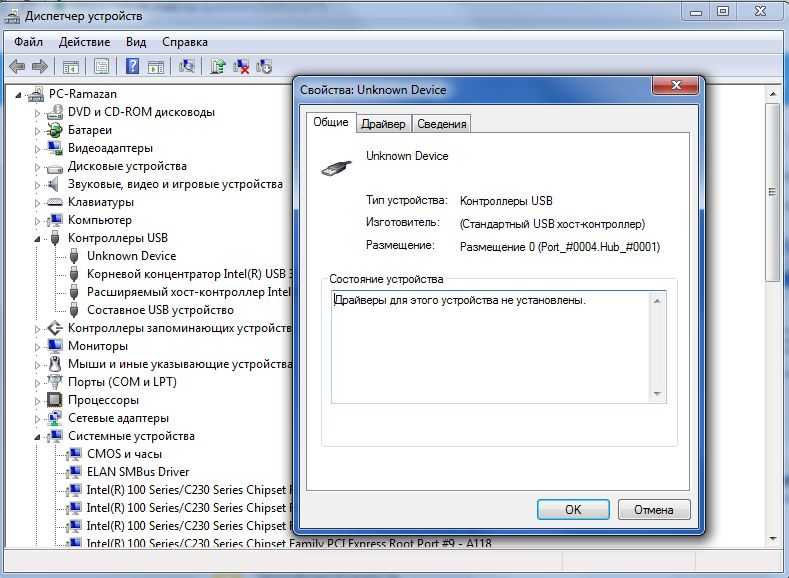The image size is (789, 578).
Task: Expand the Процессоры node
Action: pos(37,401)
